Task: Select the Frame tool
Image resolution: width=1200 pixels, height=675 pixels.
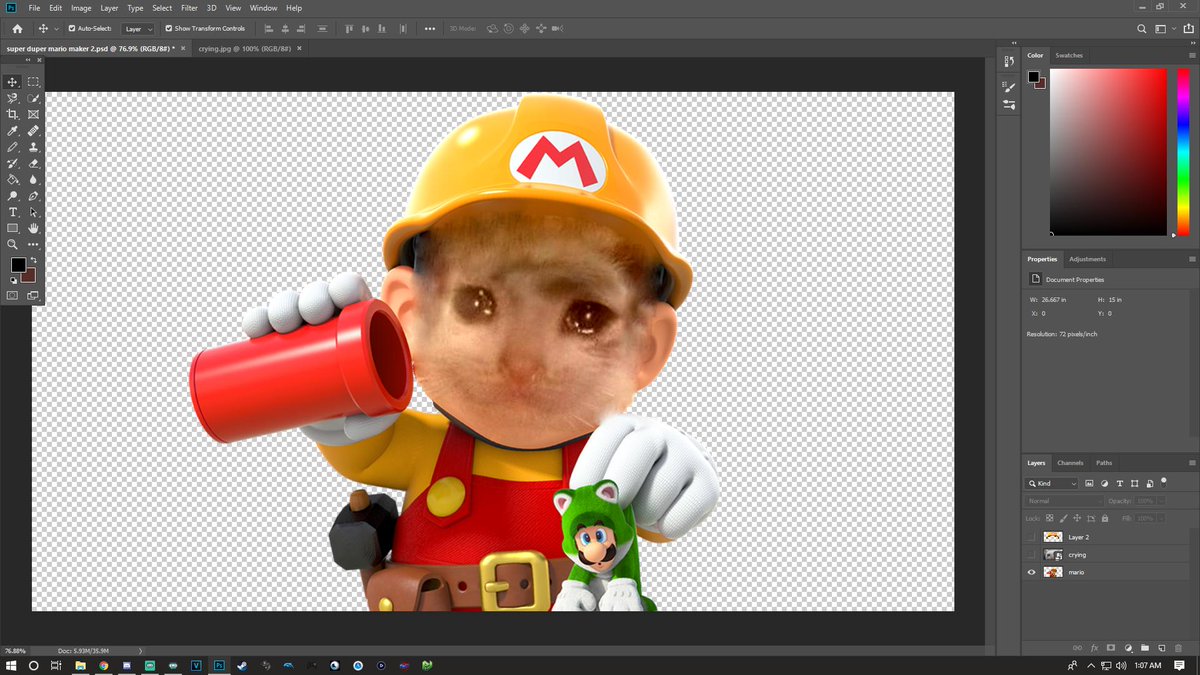Action: [33, 115]
